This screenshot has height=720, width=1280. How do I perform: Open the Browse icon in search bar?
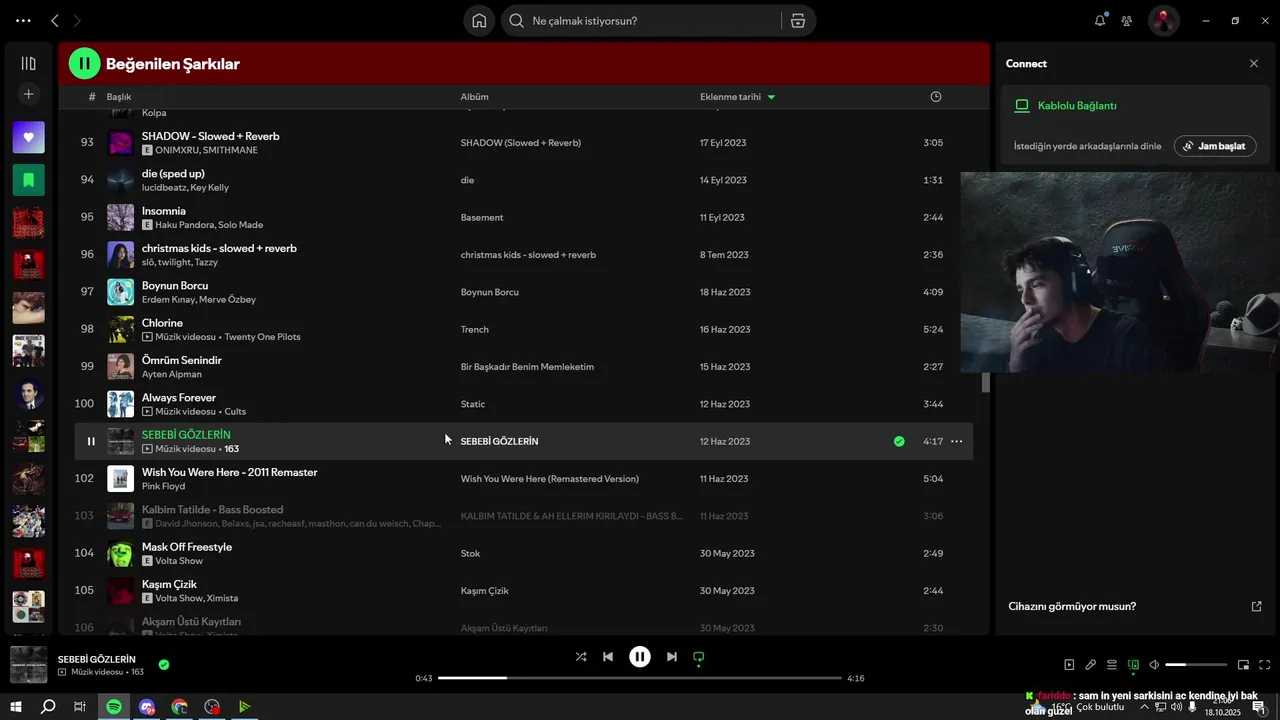797,21
